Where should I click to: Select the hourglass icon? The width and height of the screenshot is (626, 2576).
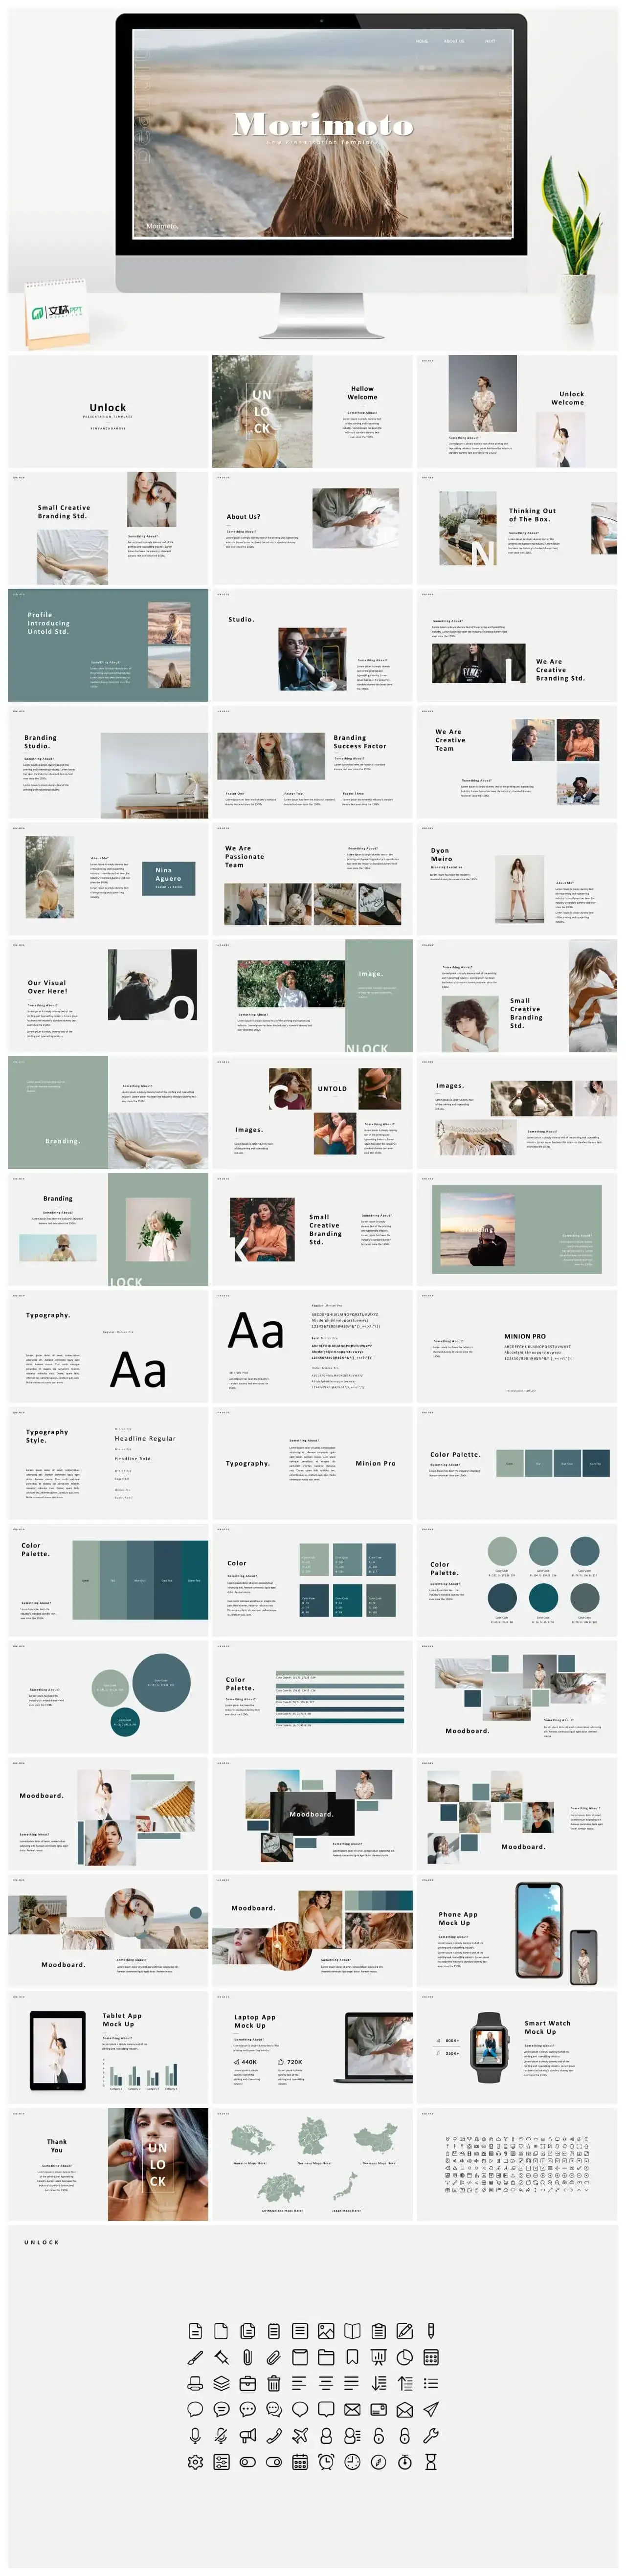coord(431,2461)
